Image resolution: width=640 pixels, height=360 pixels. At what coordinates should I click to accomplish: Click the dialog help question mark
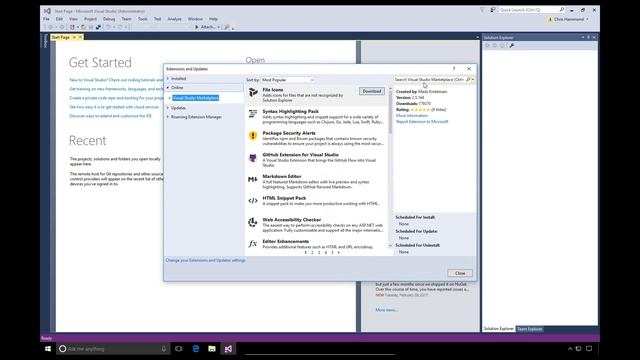pyautogui.click(x=454, y=69)
